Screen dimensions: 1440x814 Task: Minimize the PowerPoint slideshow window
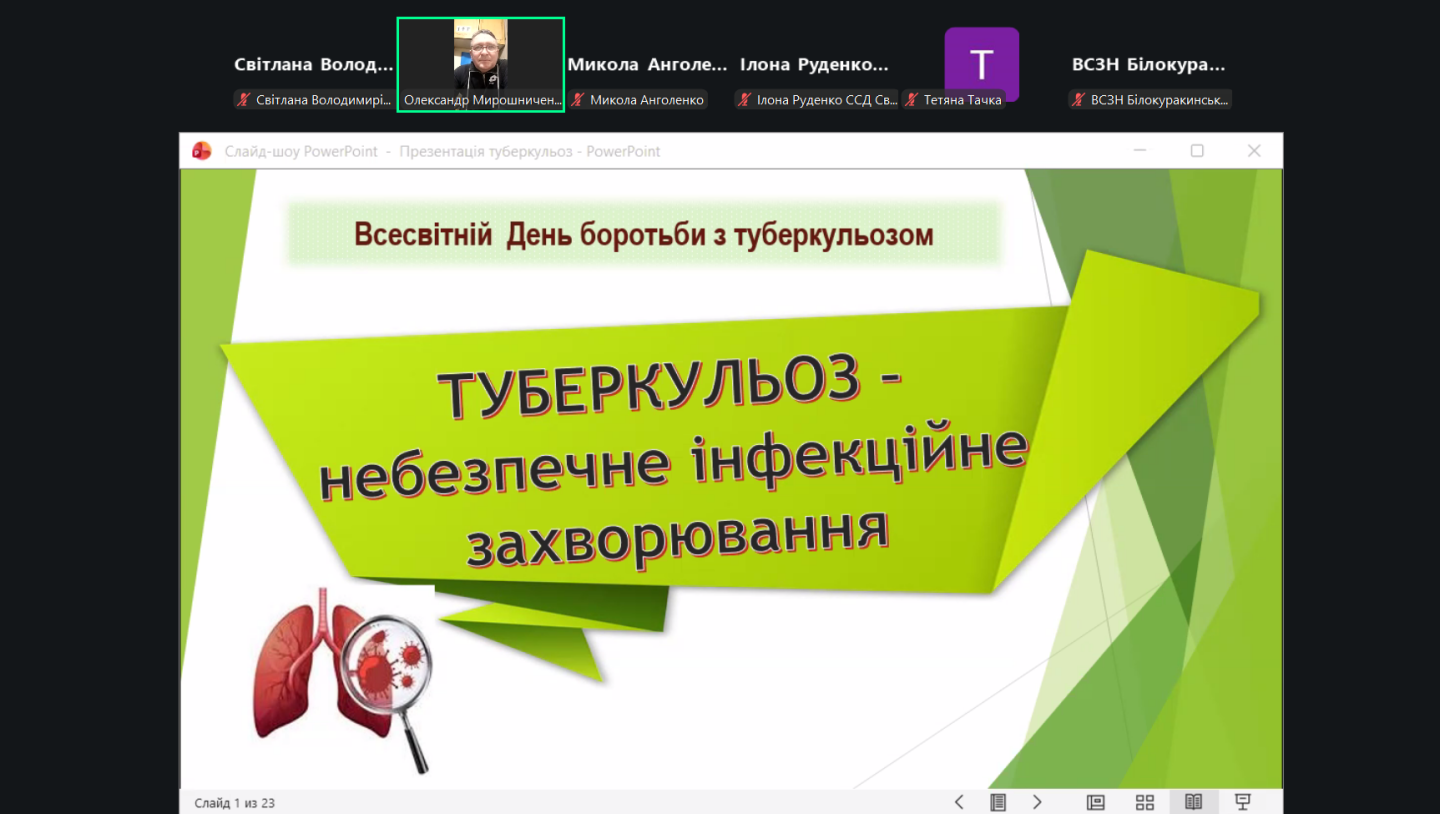[1140, 151]
